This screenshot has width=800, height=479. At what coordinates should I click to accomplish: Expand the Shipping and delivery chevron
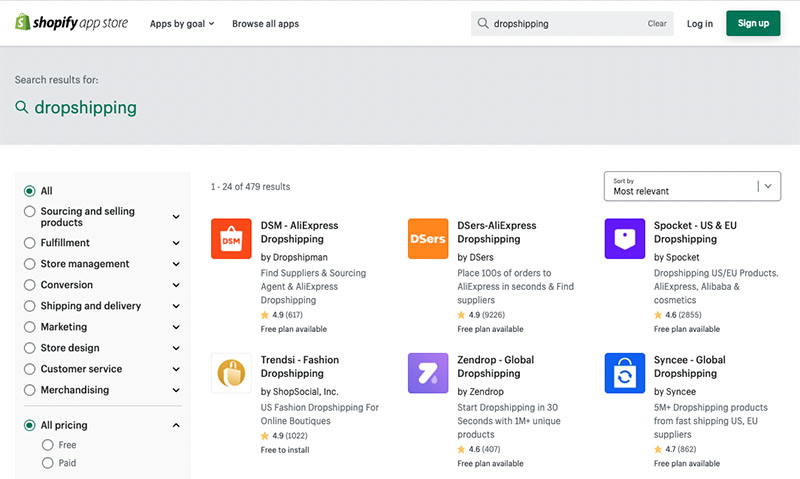click(x=176, y=306)
